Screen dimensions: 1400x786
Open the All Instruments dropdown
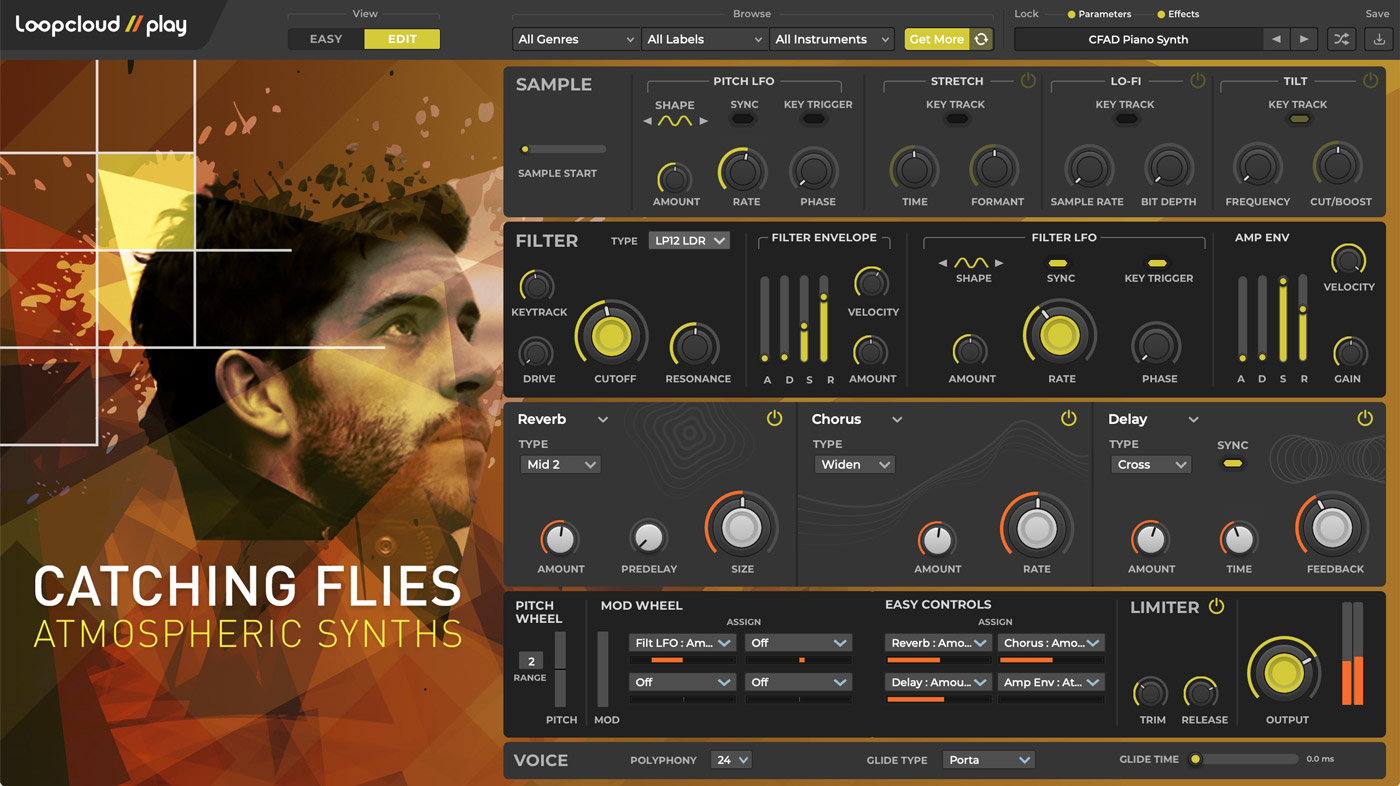point(832,39)
